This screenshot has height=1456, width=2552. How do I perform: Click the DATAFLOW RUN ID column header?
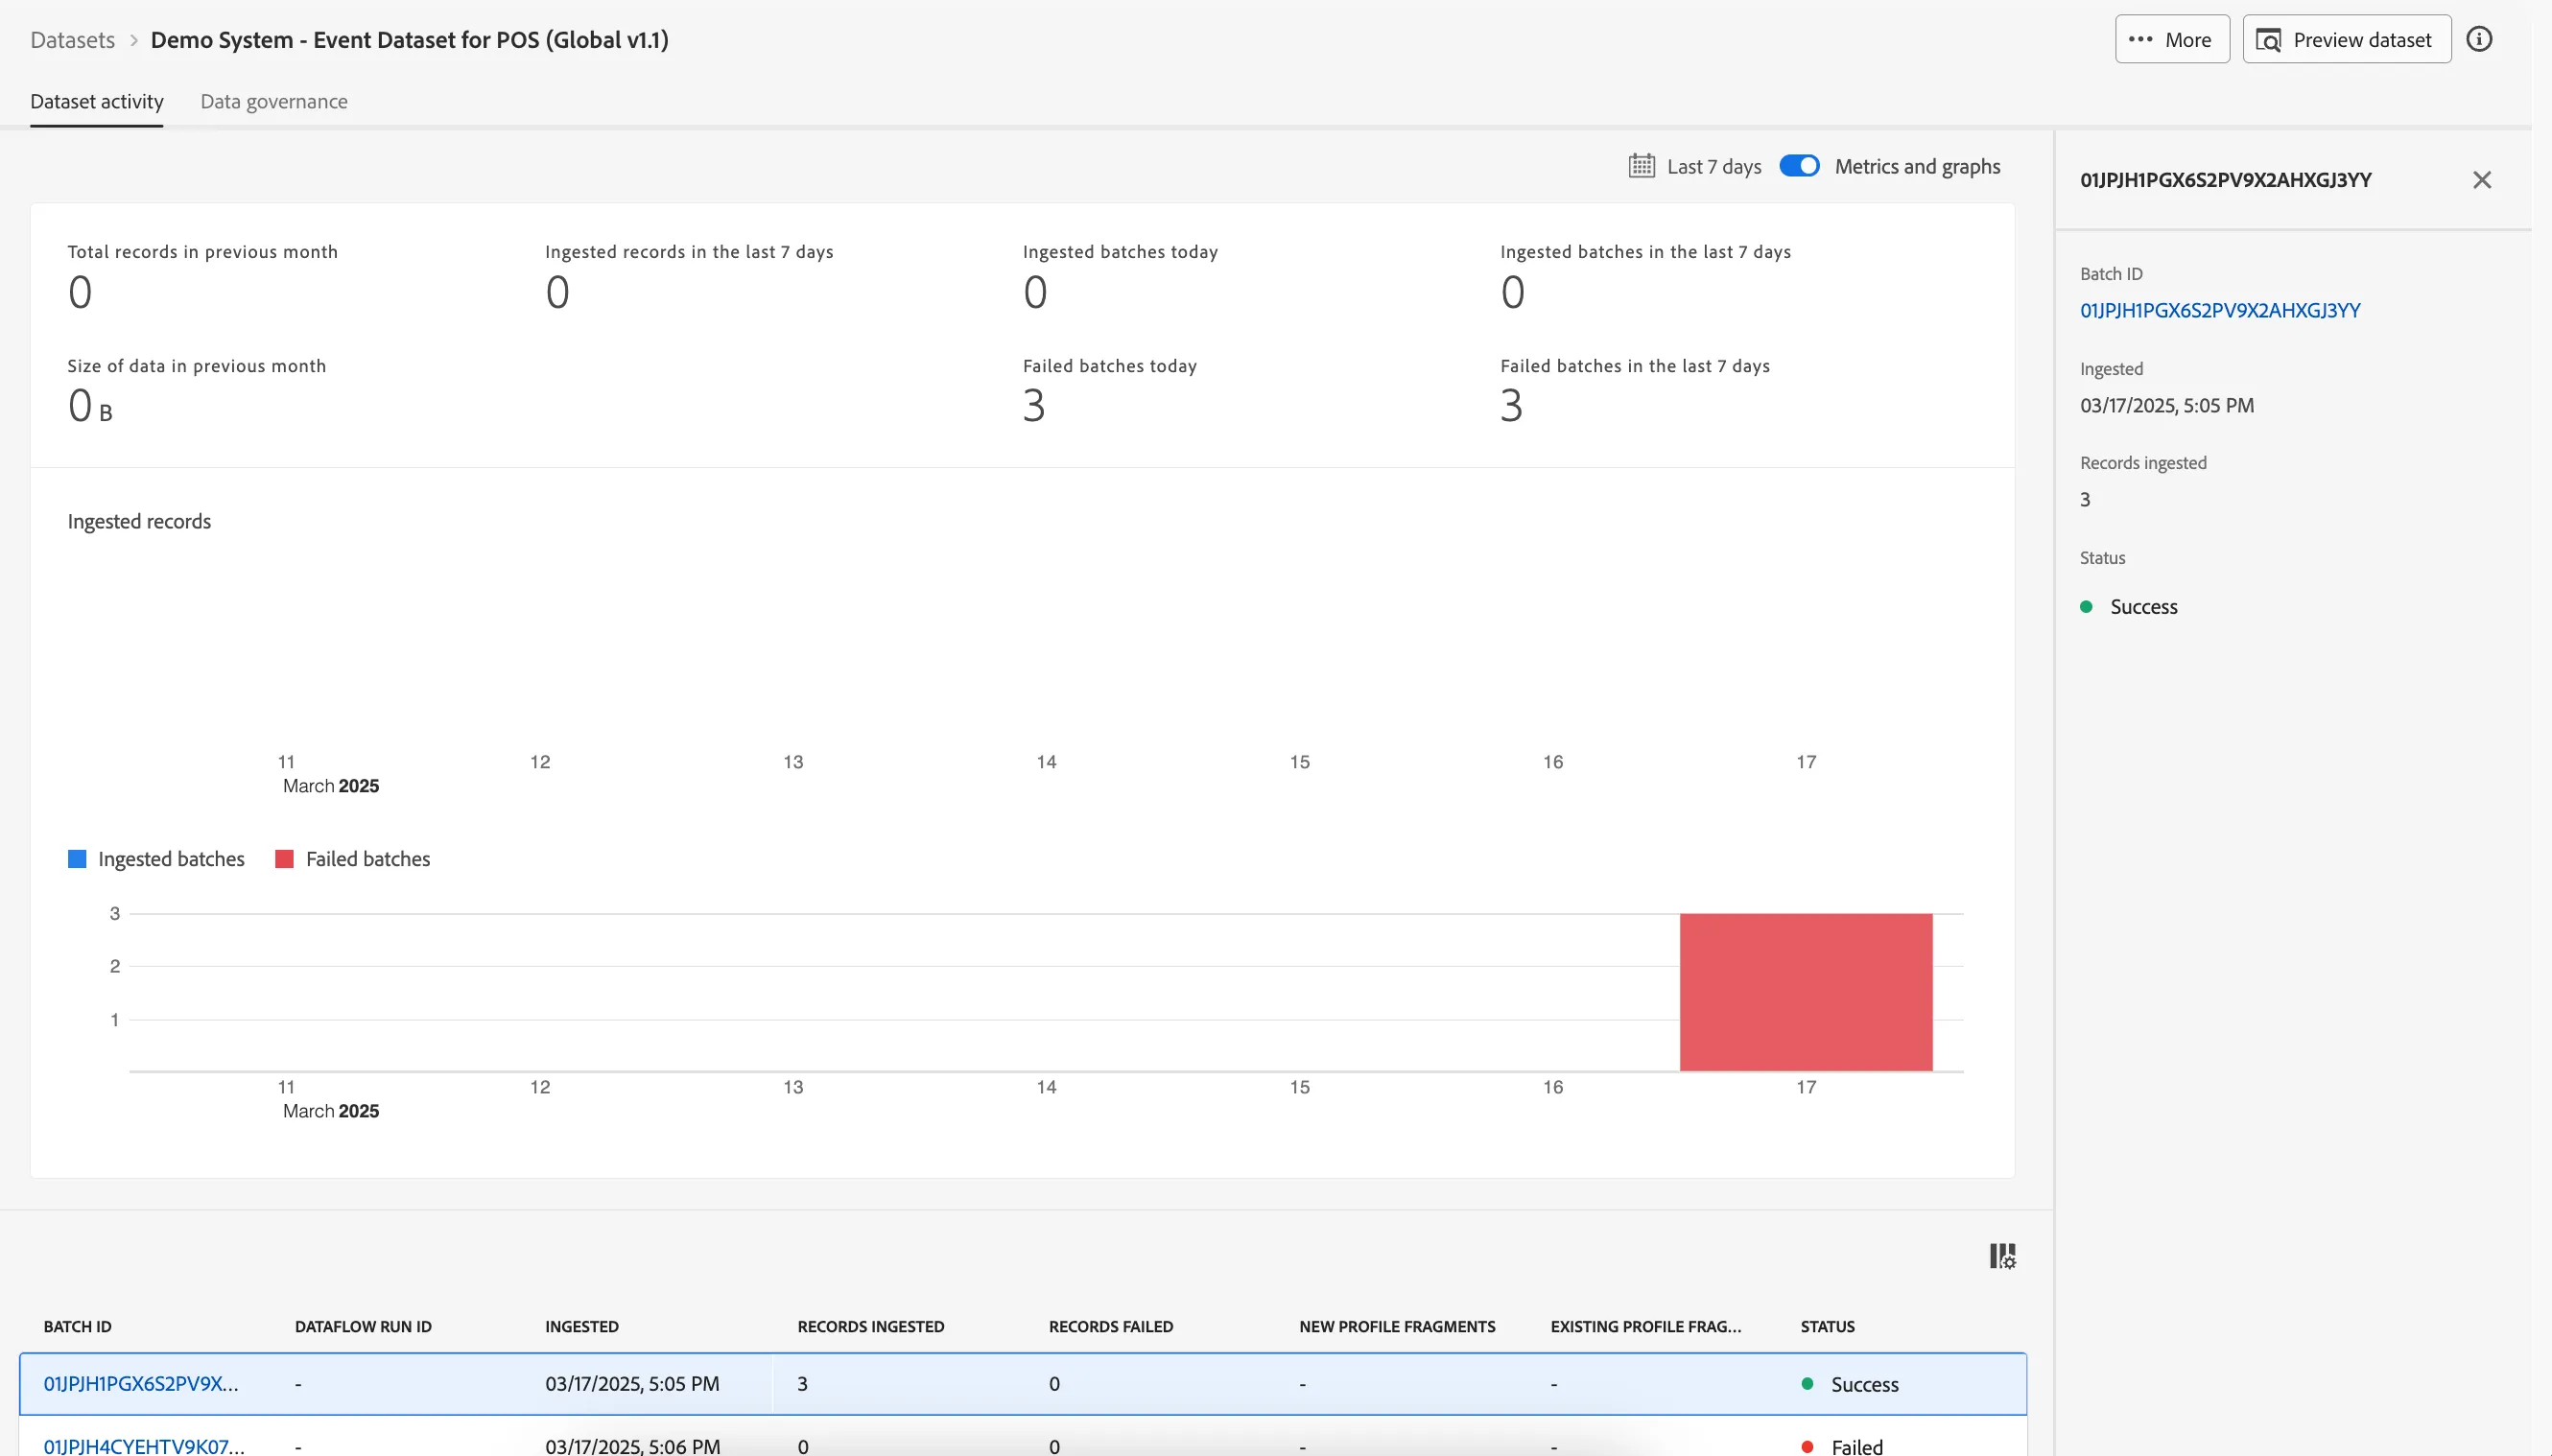point(363,1326)
